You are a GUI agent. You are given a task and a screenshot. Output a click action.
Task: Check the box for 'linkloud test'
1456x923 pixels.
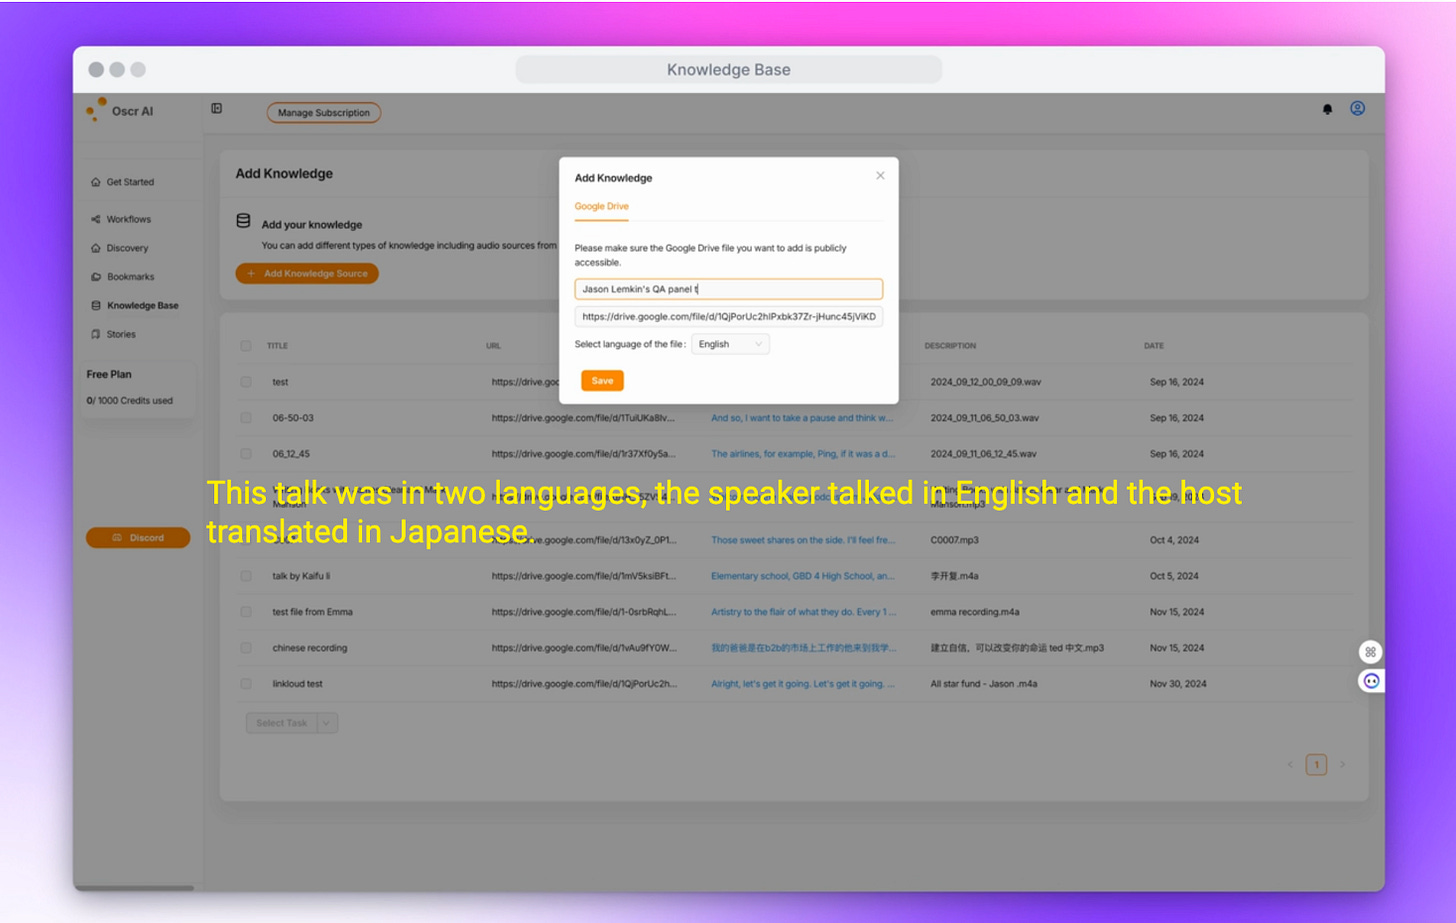click(246, 684)
